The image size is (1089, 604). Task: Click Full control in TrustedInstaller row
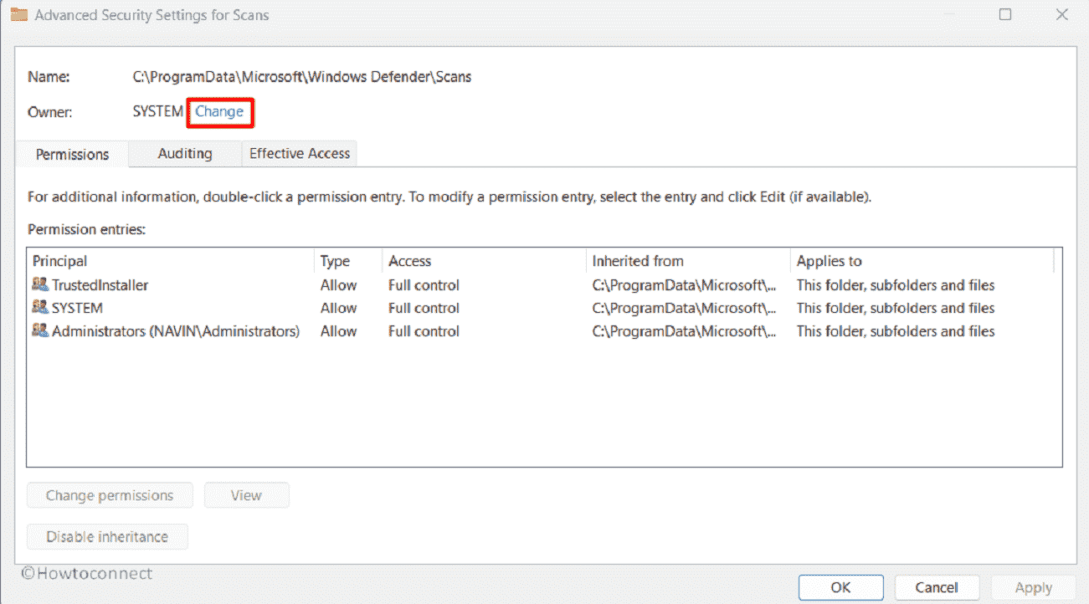pos(424,285)
